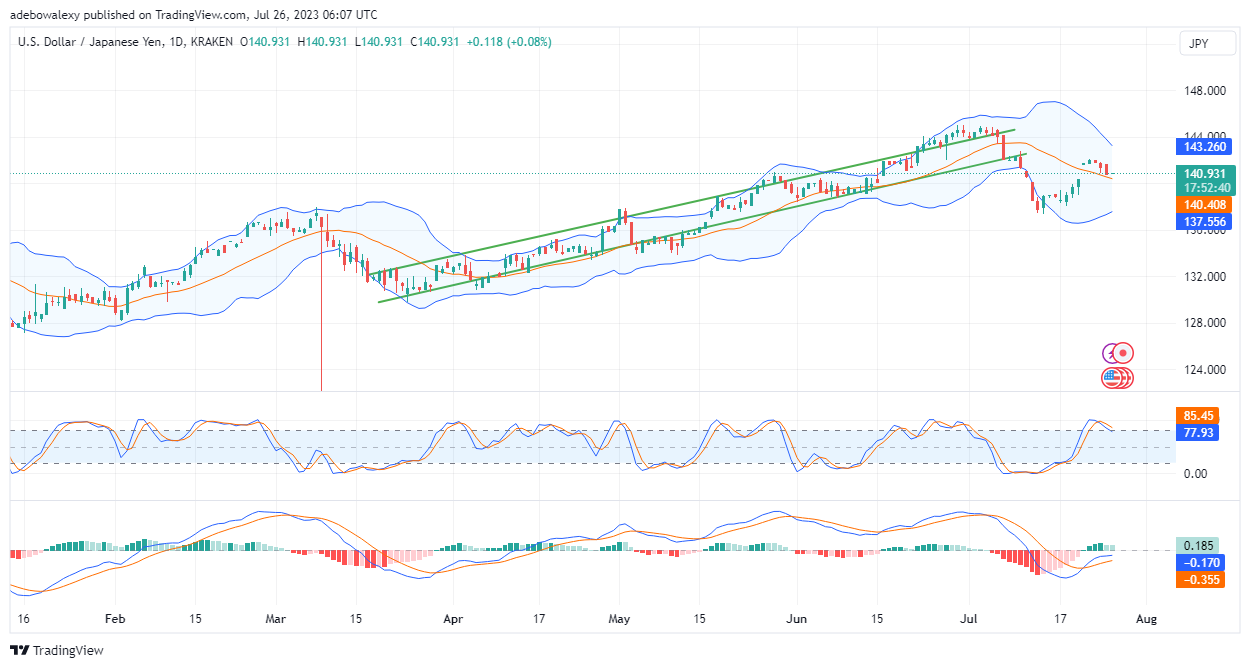Click the Apr date axis label

pyautogui.click(x=452, y=619)
